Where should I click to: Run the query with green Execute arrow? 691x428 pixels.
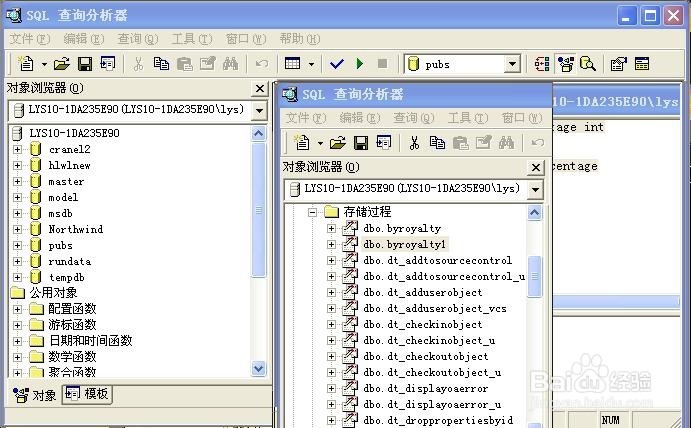[360, 64]
